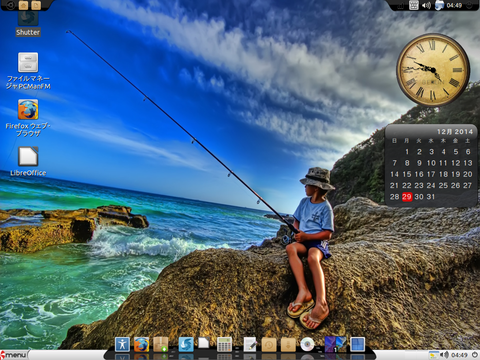
Task: Open the accessibility icon in the dock
Action: [x=122, y=344]
